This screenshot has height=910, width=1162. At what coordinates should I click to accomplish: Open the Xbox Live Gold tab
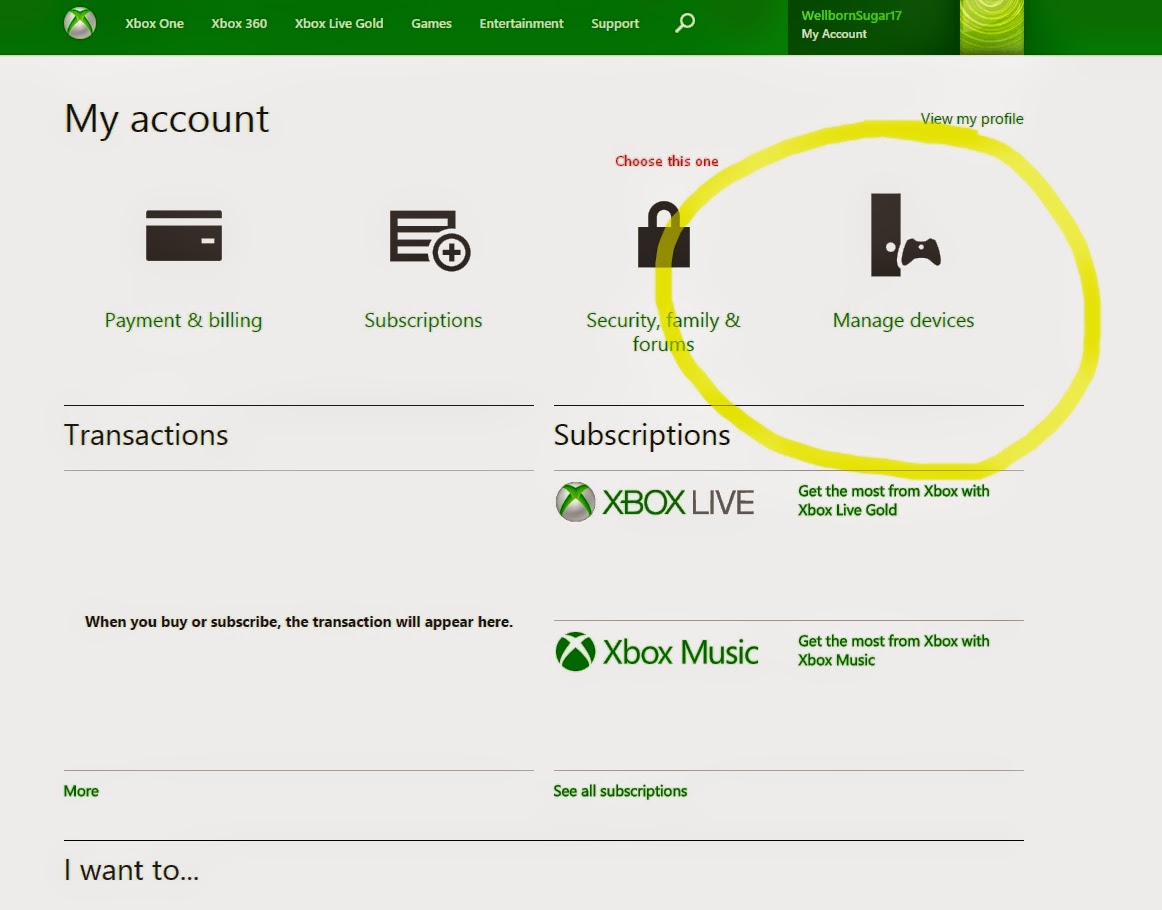coord(337,23)
